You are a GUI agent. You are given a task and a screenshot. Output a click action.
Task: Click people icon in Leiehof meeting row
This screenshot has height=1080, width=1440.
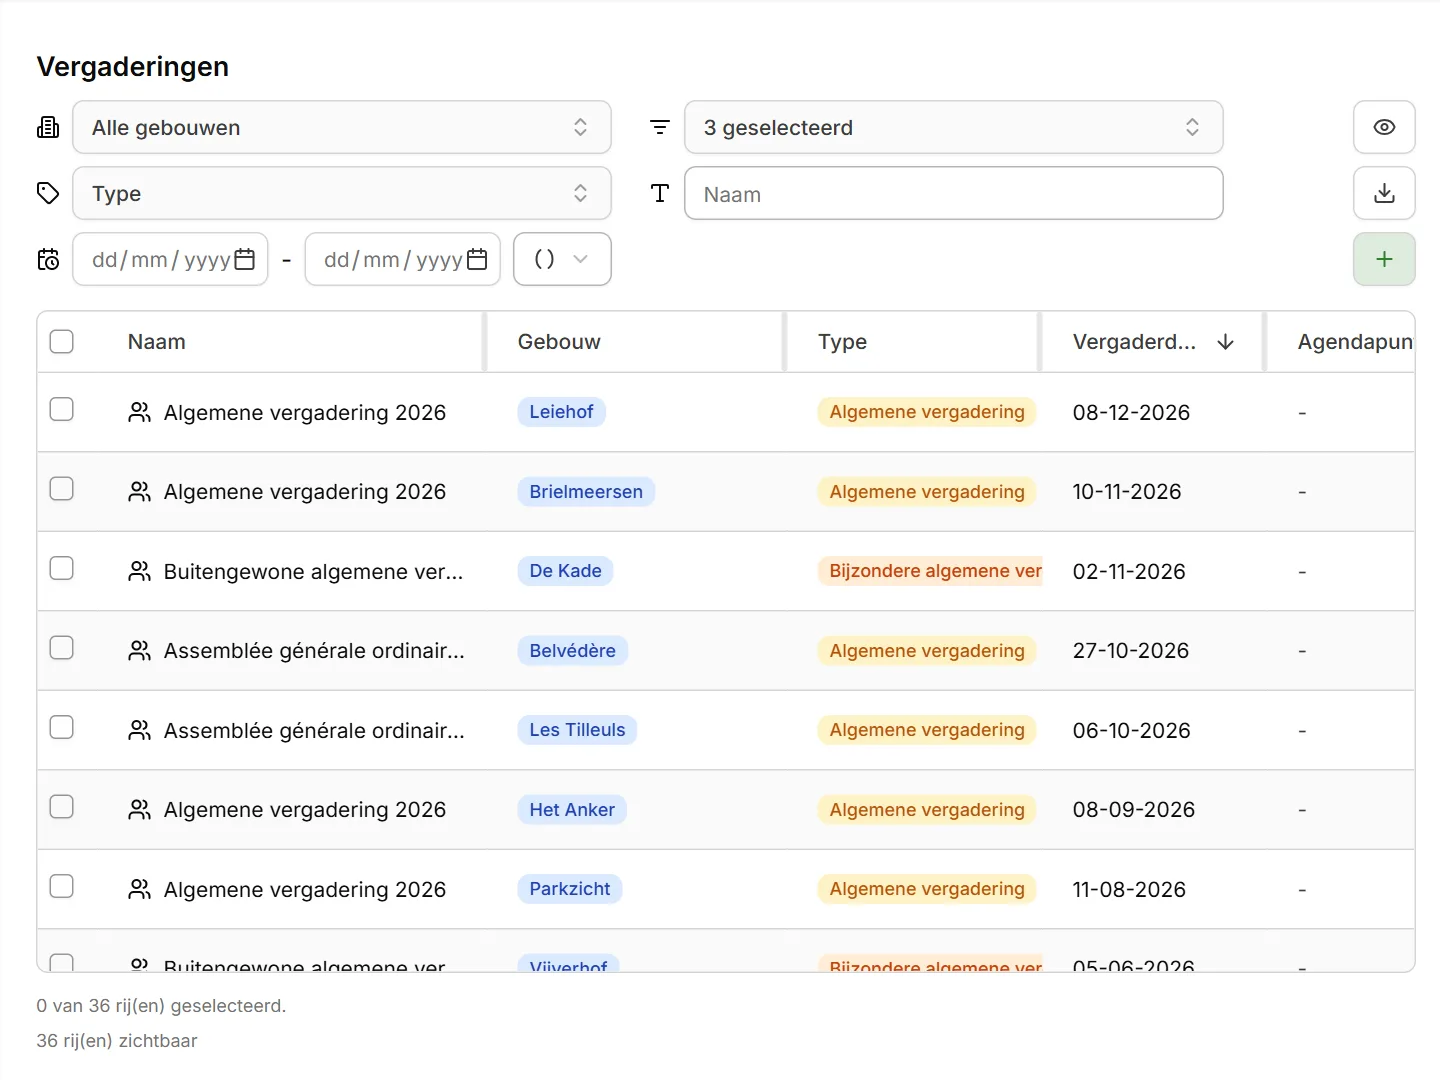click(140, 412)
